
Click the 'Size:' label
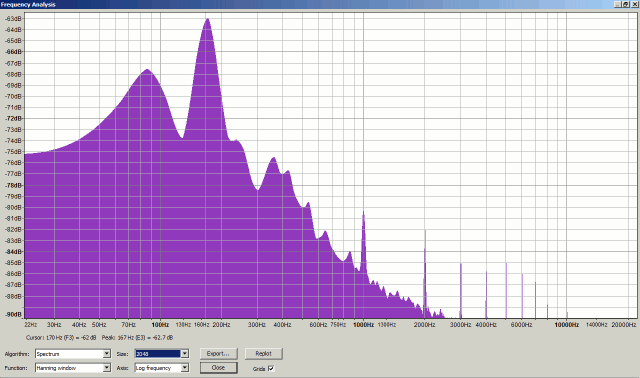[122, 354]
